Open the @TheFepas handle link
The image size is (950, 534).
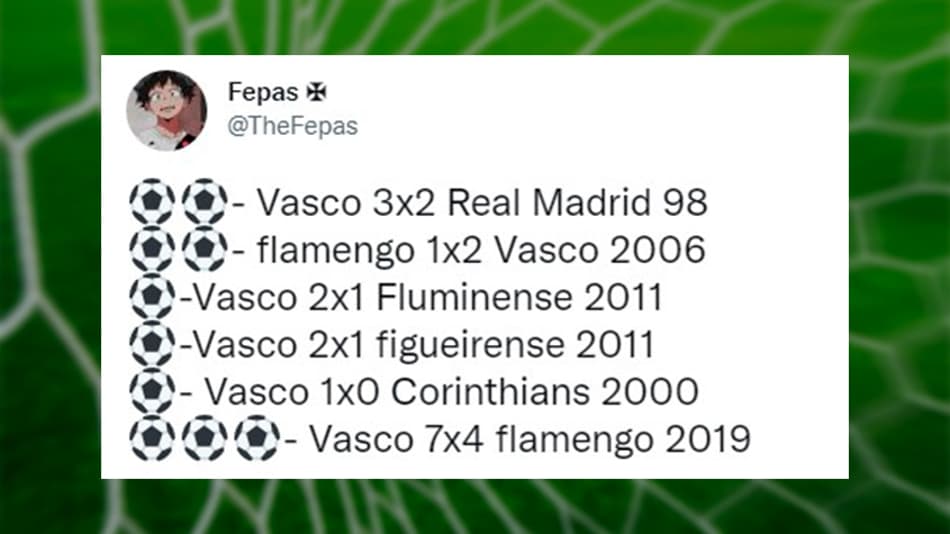(x=293, y=126)
